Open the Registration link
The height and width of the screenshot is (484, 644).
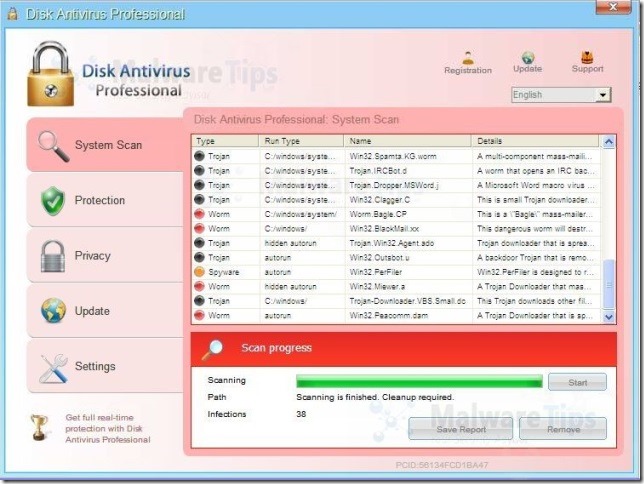(x=468, y=70)
